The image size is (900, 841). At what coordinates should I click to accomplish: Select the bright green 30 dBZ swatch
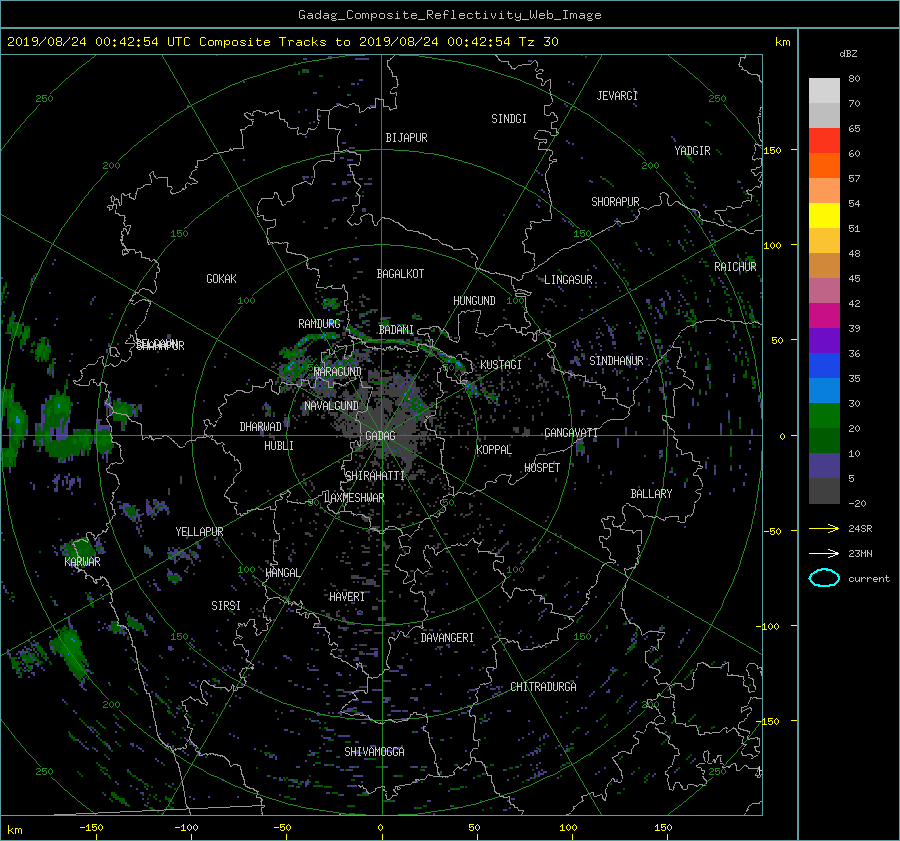[824, 416]
